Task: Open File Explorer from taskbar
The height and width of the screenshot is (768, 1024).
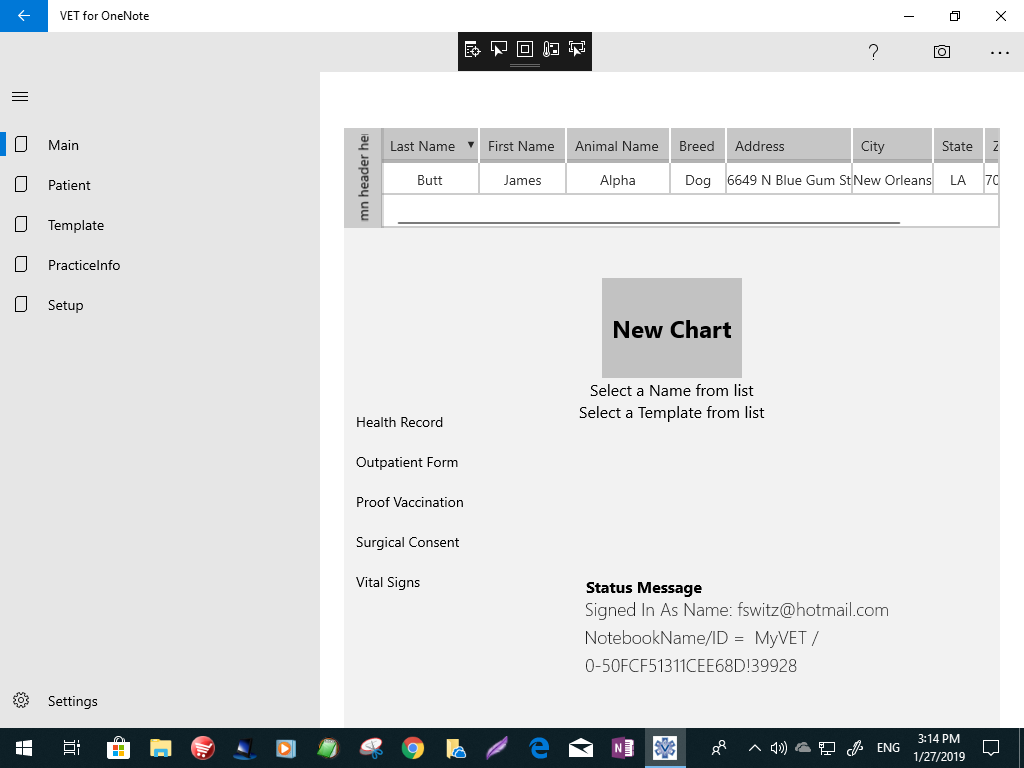Action: click(x=160, y=748)
